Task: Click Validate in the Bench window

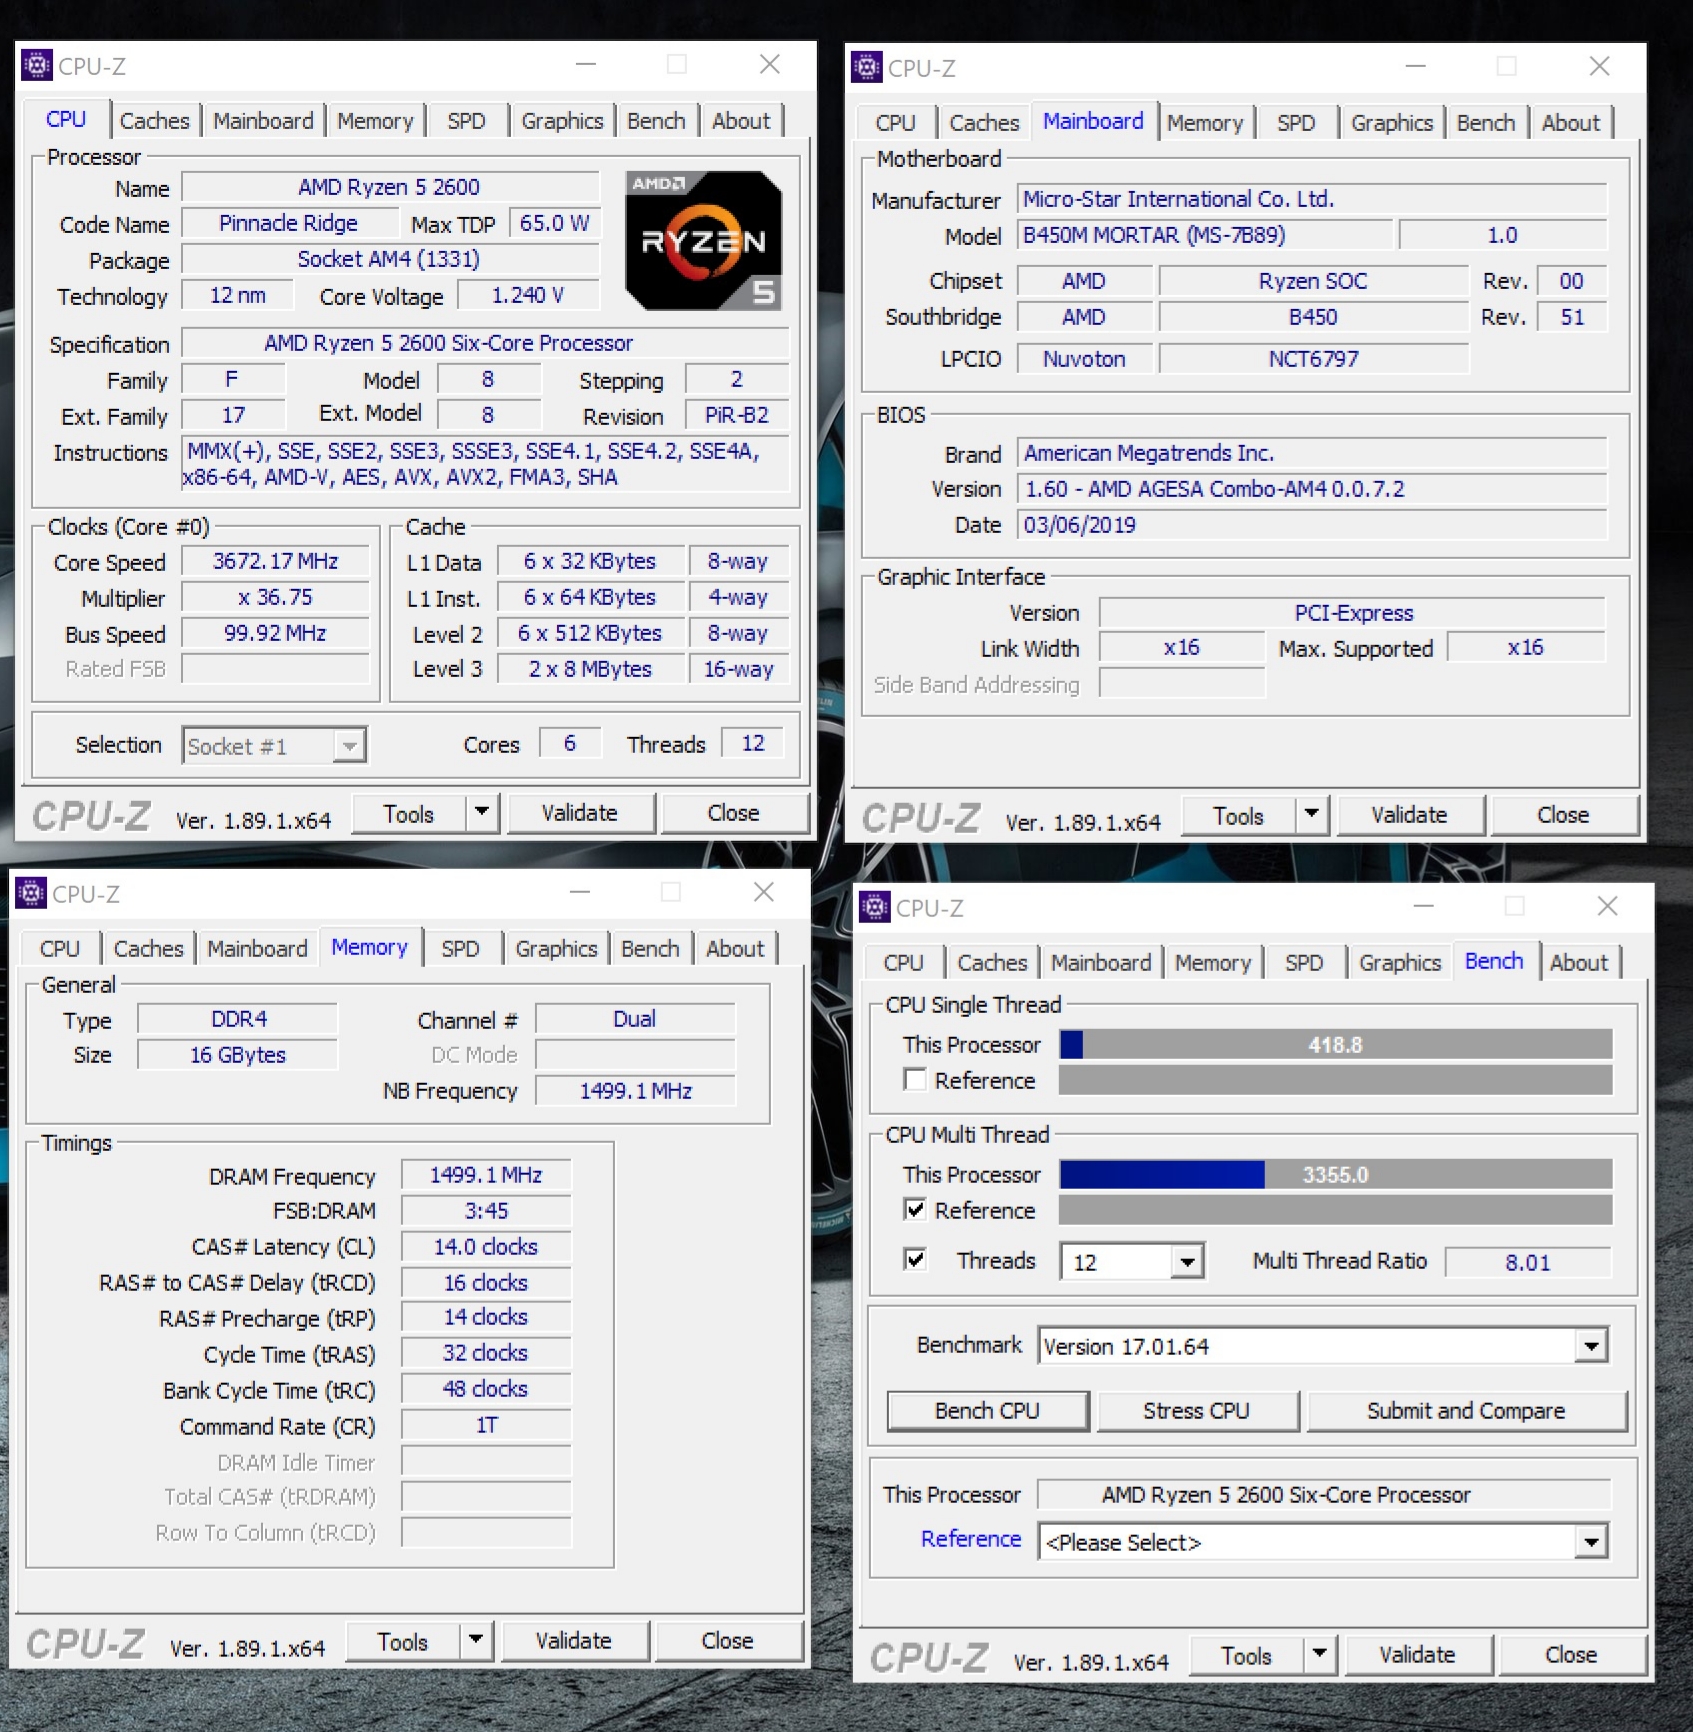Action: click(1417, 1655)
